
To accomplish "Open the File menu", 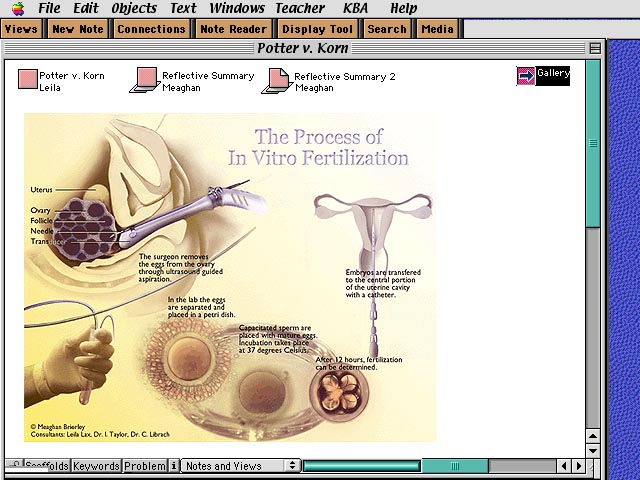I will tap(49, 8).
